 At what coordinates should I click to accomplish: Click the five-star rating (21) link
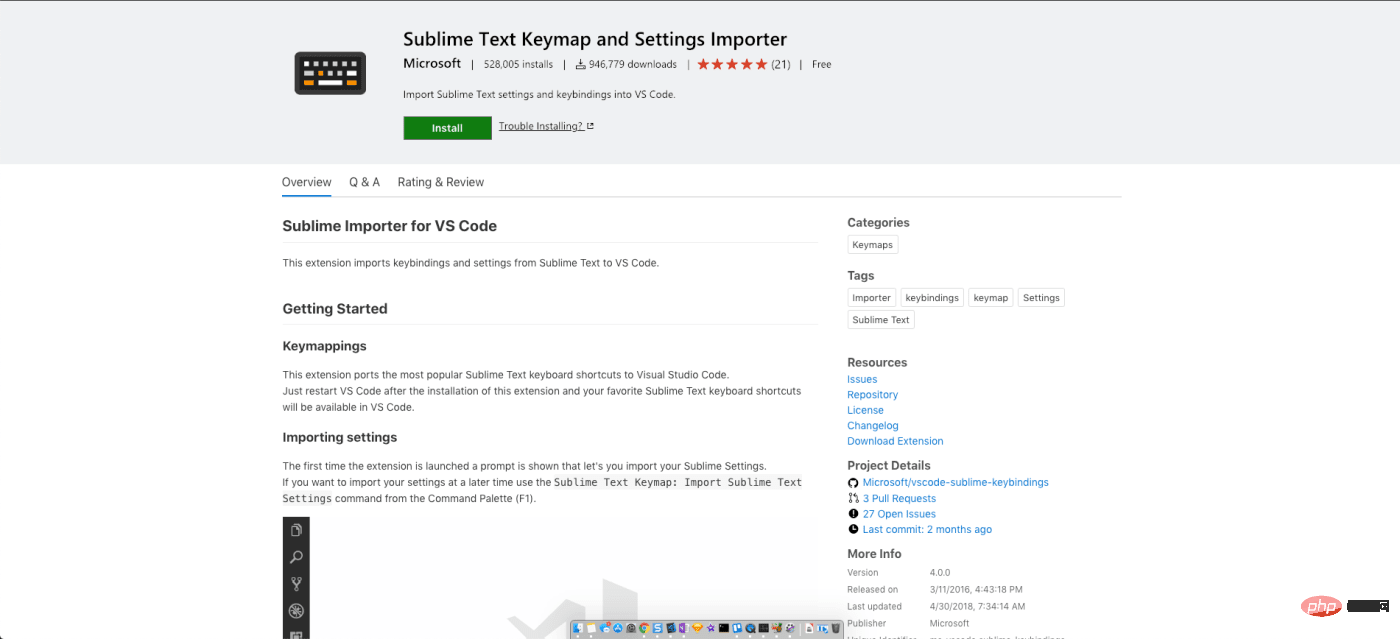(743, 64)
